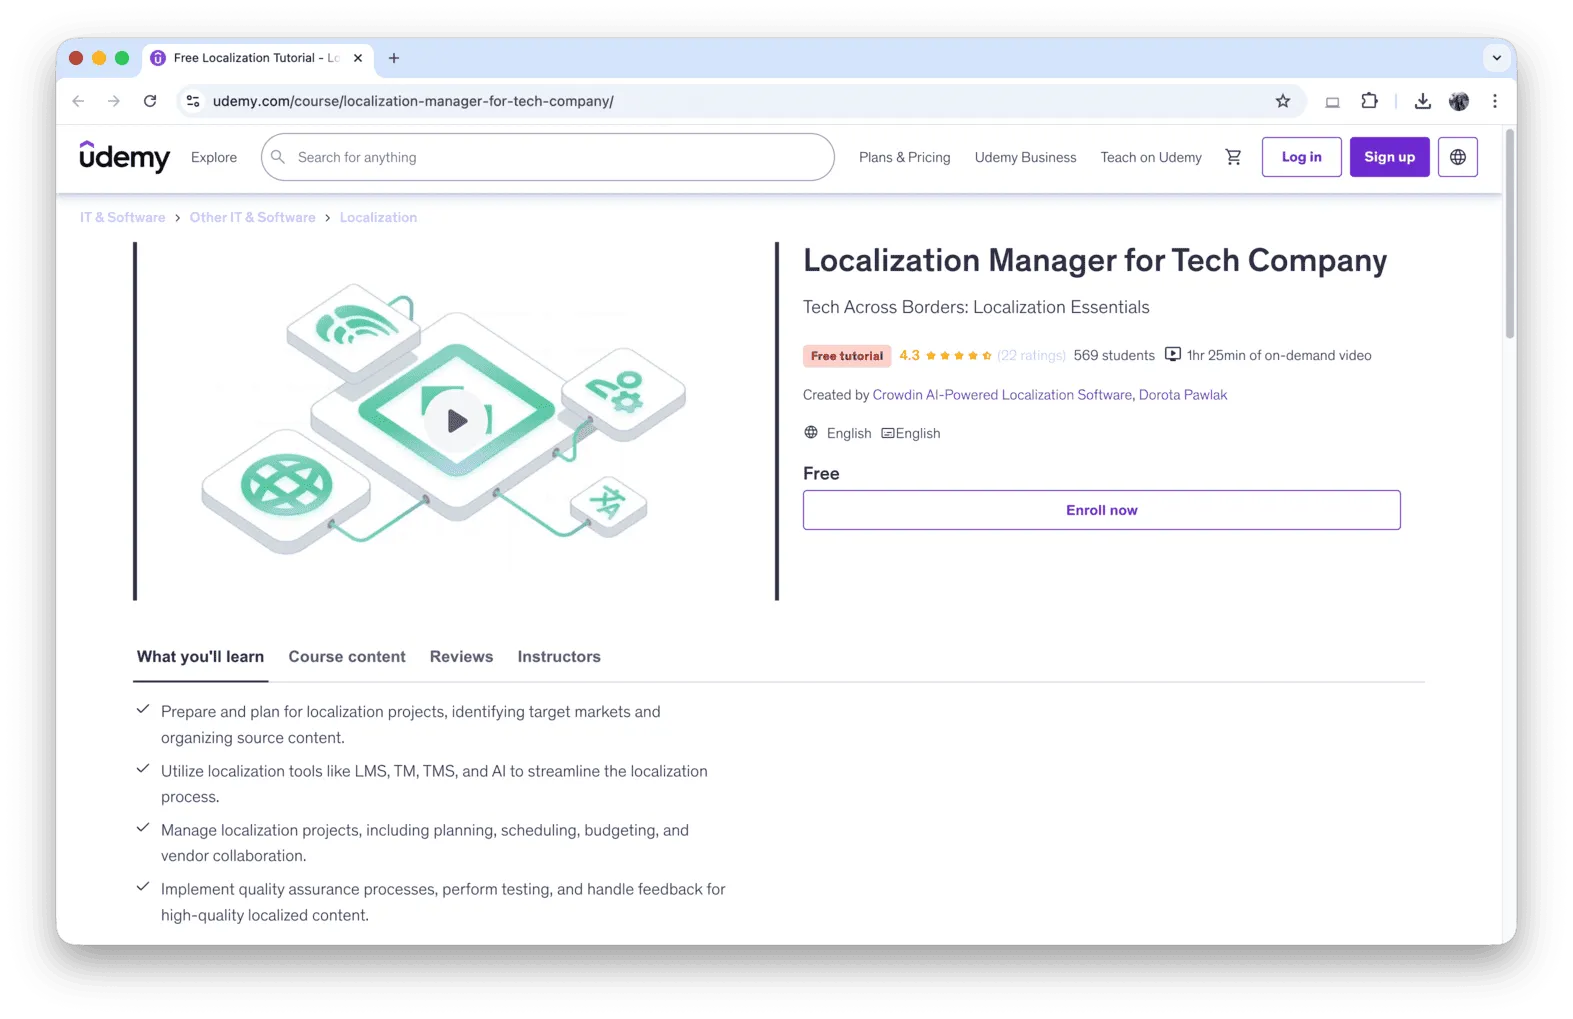Viewport: 1573px width, 1019px height.
Task: Open Teach on Udemy
Action: (x=1151, y=157)
